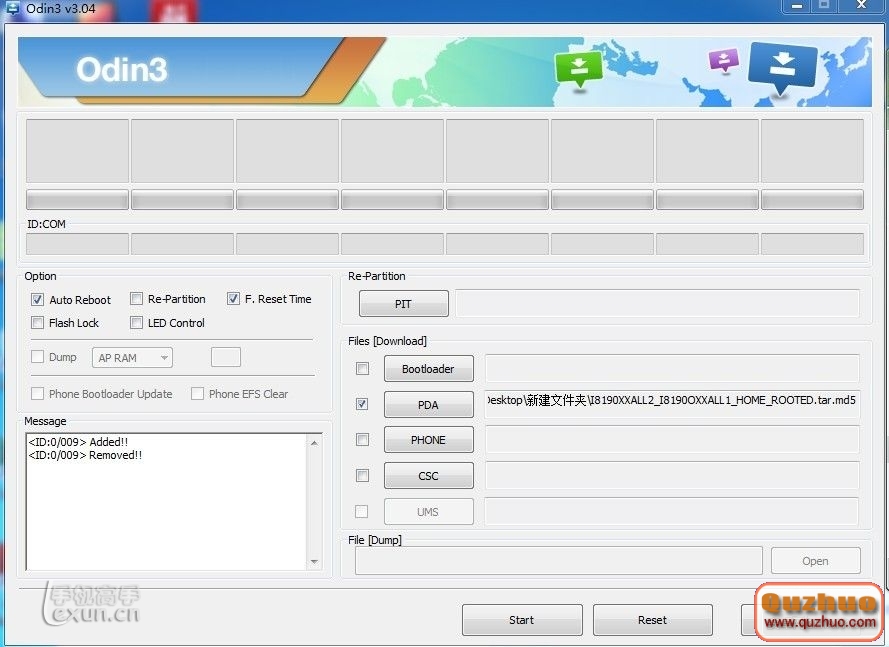Click the PHONE file button
The image size is (889, 647).
[x=429, y=440]
